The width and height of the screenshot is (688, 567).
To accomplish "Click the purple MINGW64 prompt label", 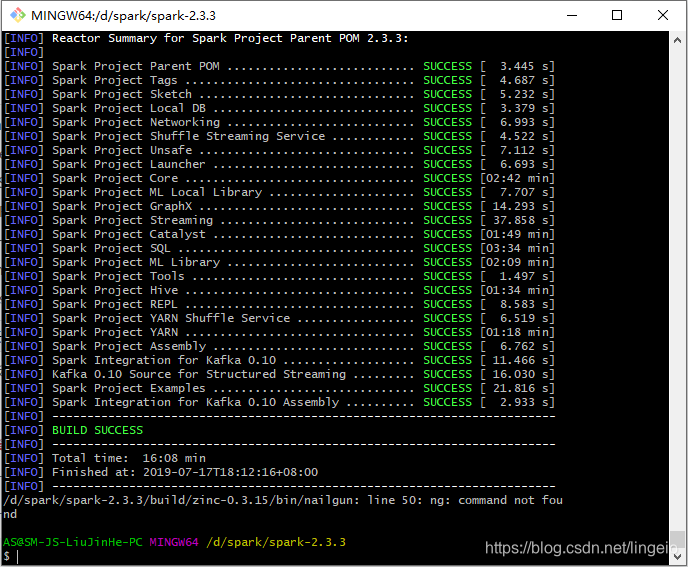I will tap(174, 542).
